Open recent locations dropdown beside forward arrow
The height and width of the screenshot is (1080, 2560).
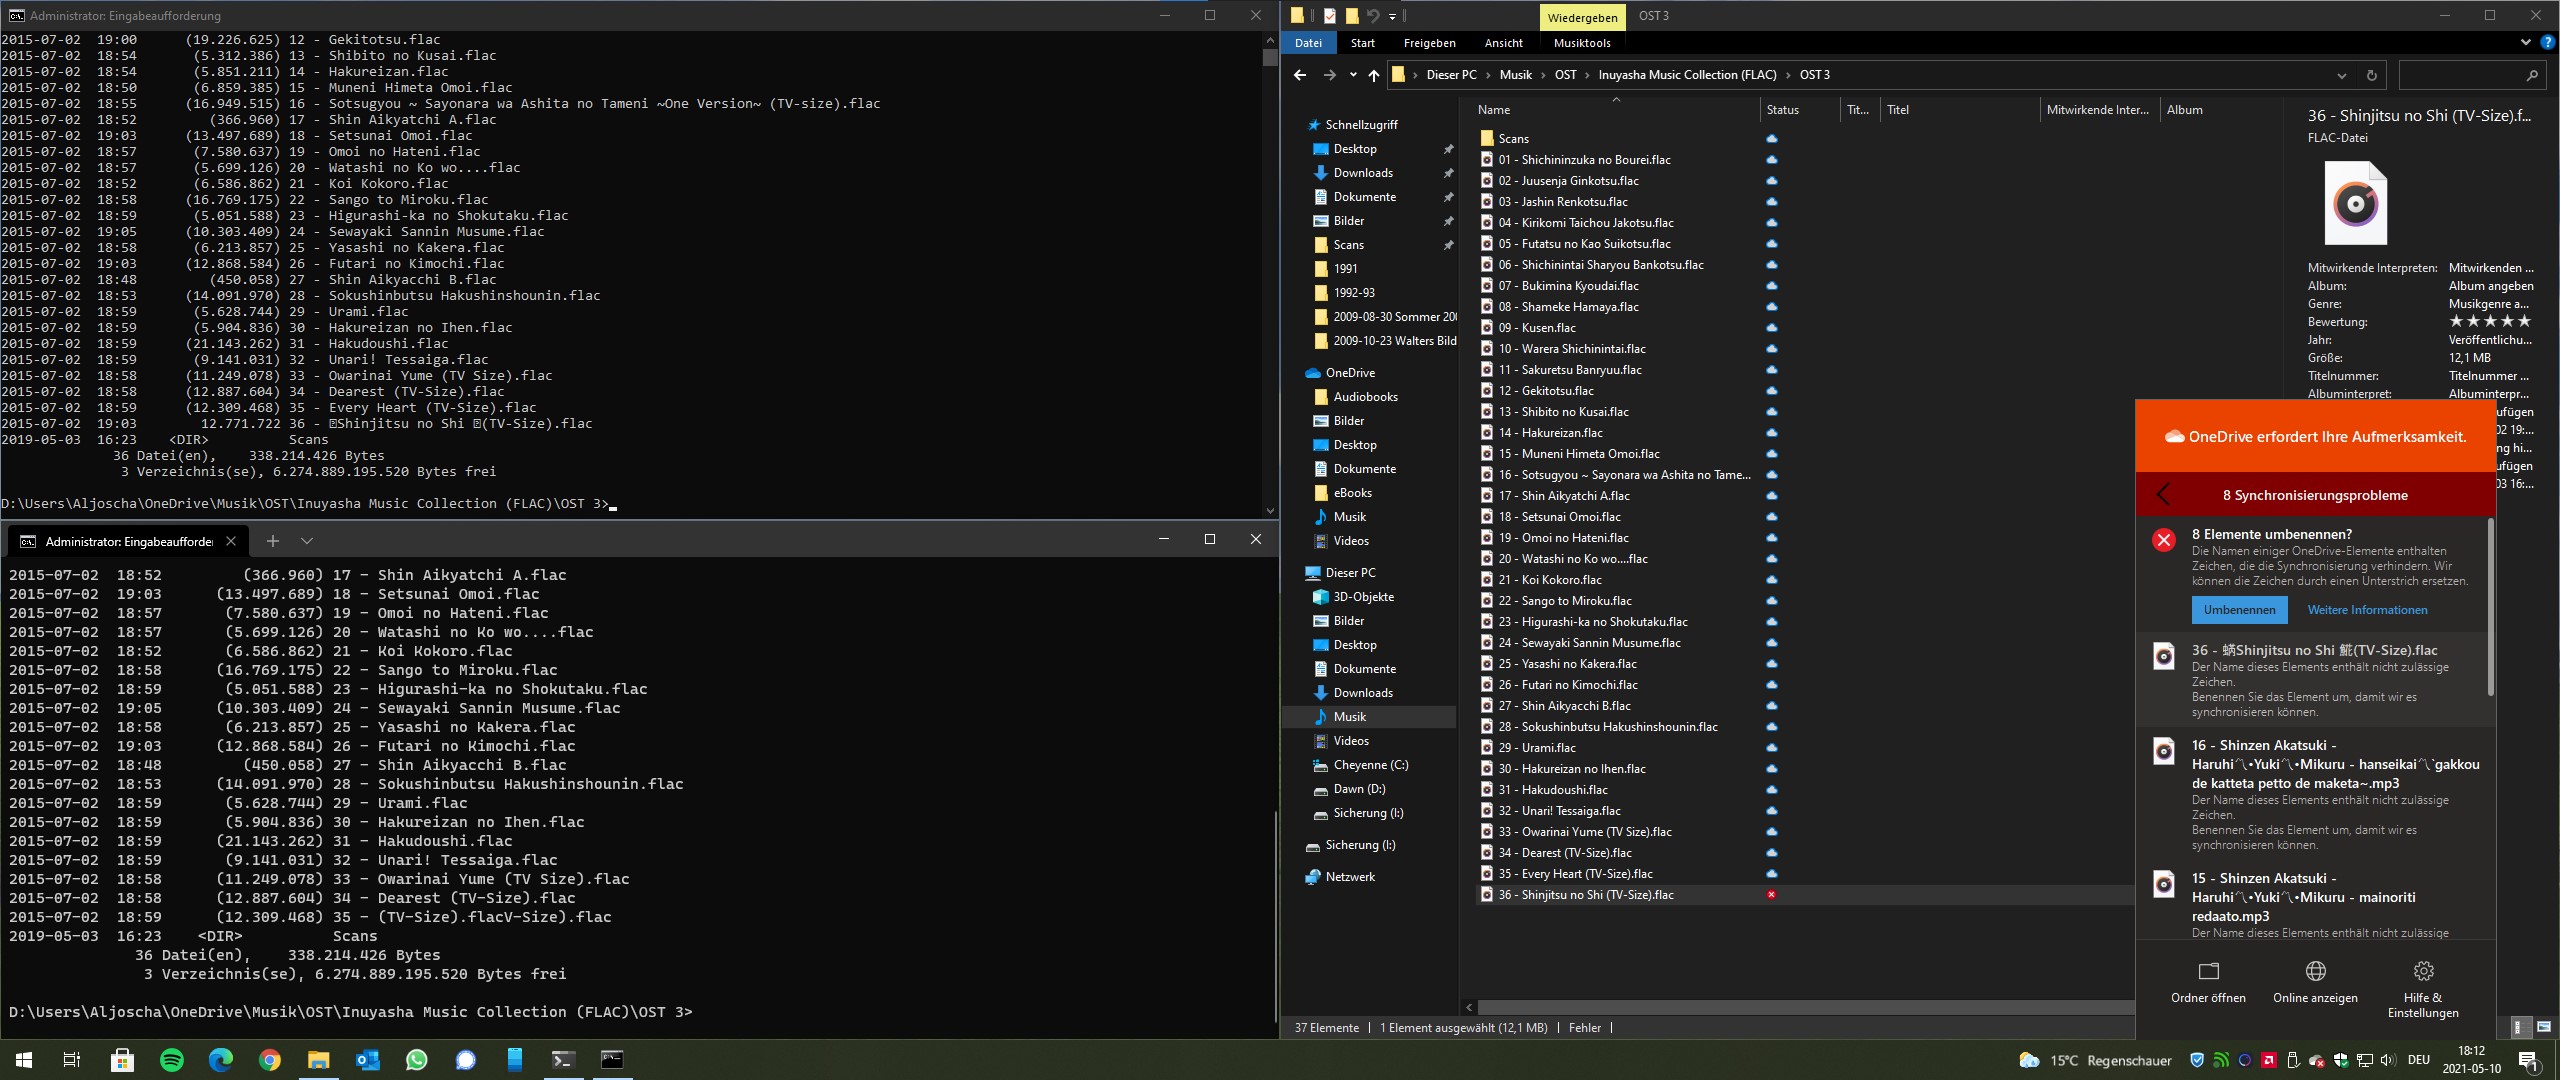click(1353, 75)
